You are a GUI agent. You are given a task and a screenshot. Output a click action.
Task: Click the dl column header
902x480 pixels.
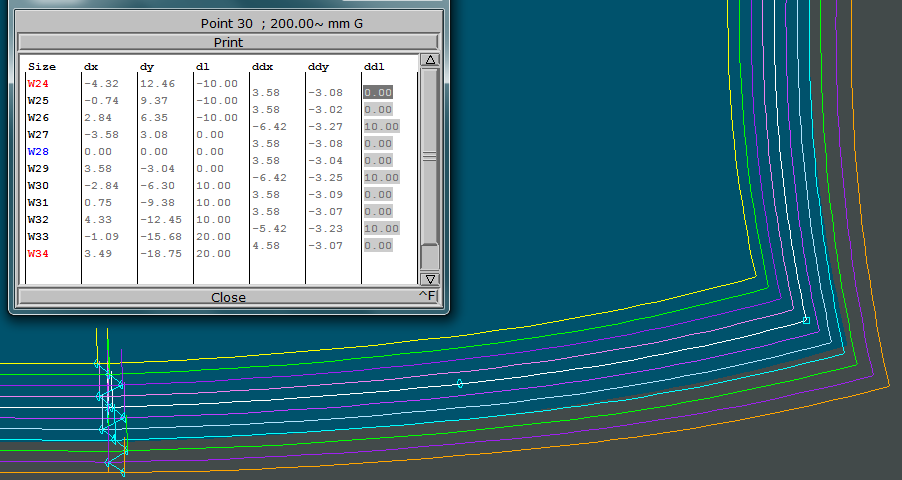202,67
